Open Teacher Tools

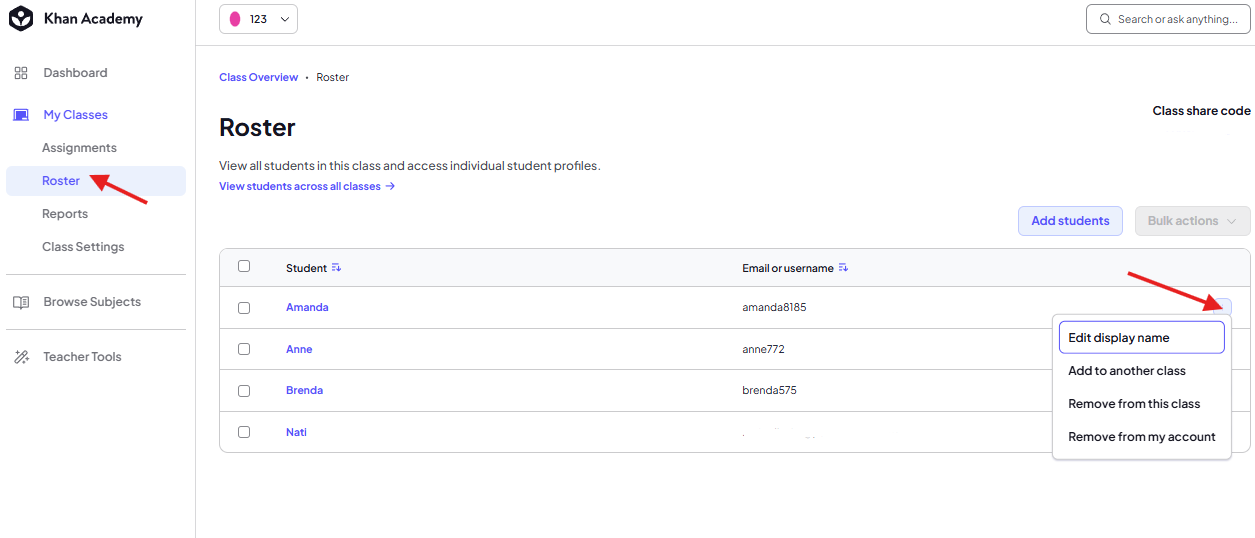click(x=82, y=357)
